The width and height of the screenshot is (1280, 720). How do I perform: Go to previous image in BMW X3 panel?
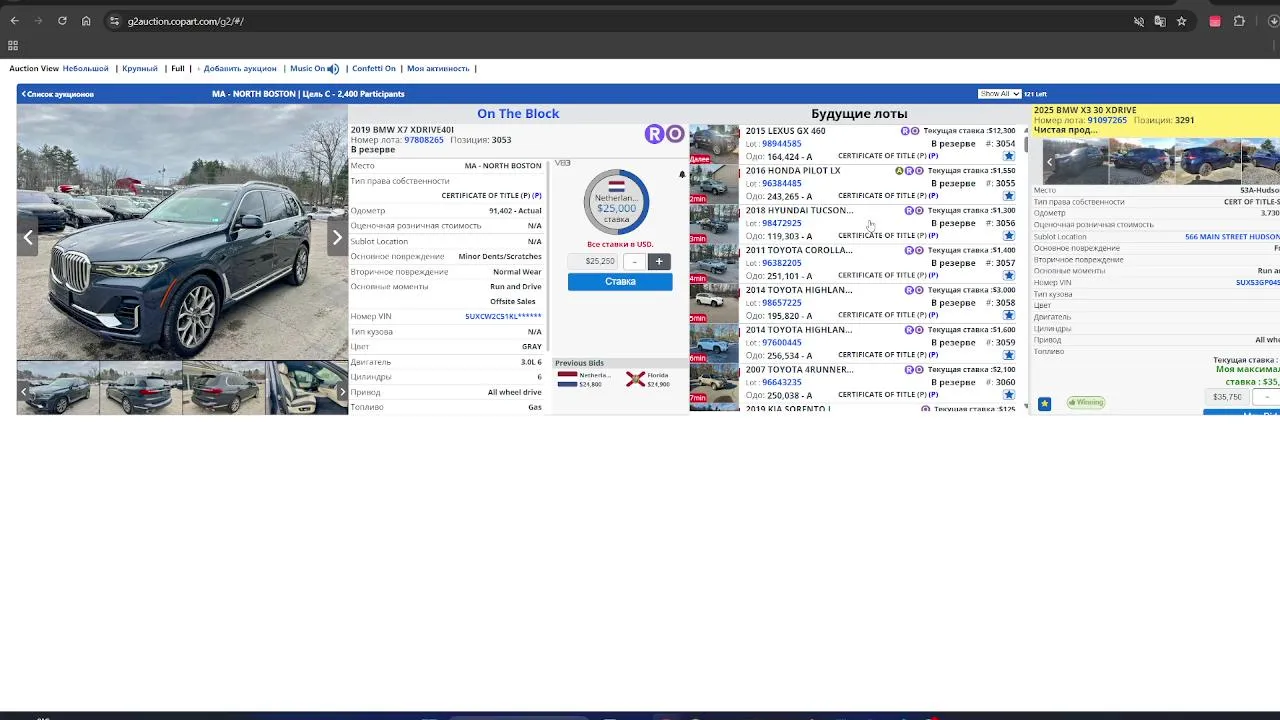point(1049,162)
